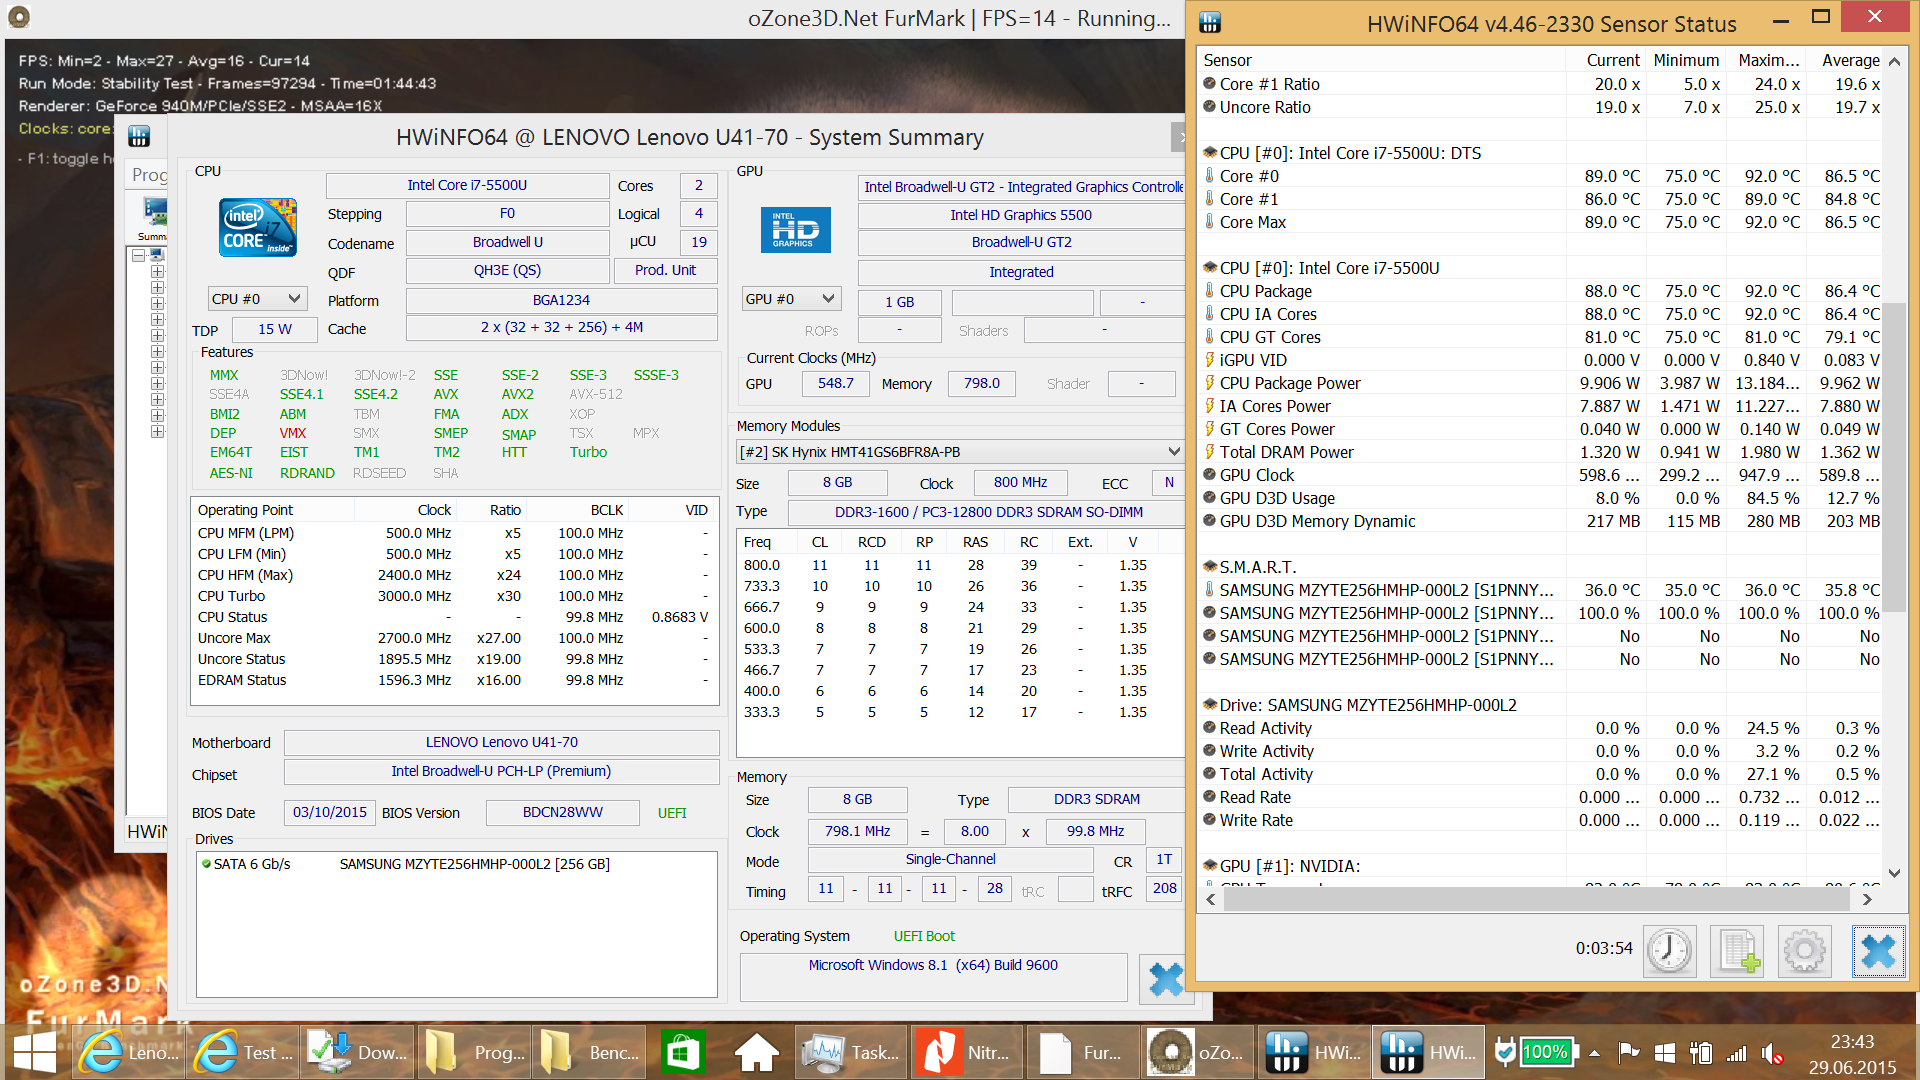The width and height of the screenshot is (1920, 1080).
Task: Collapse the root computer tree node
Action: click(139, 256)
